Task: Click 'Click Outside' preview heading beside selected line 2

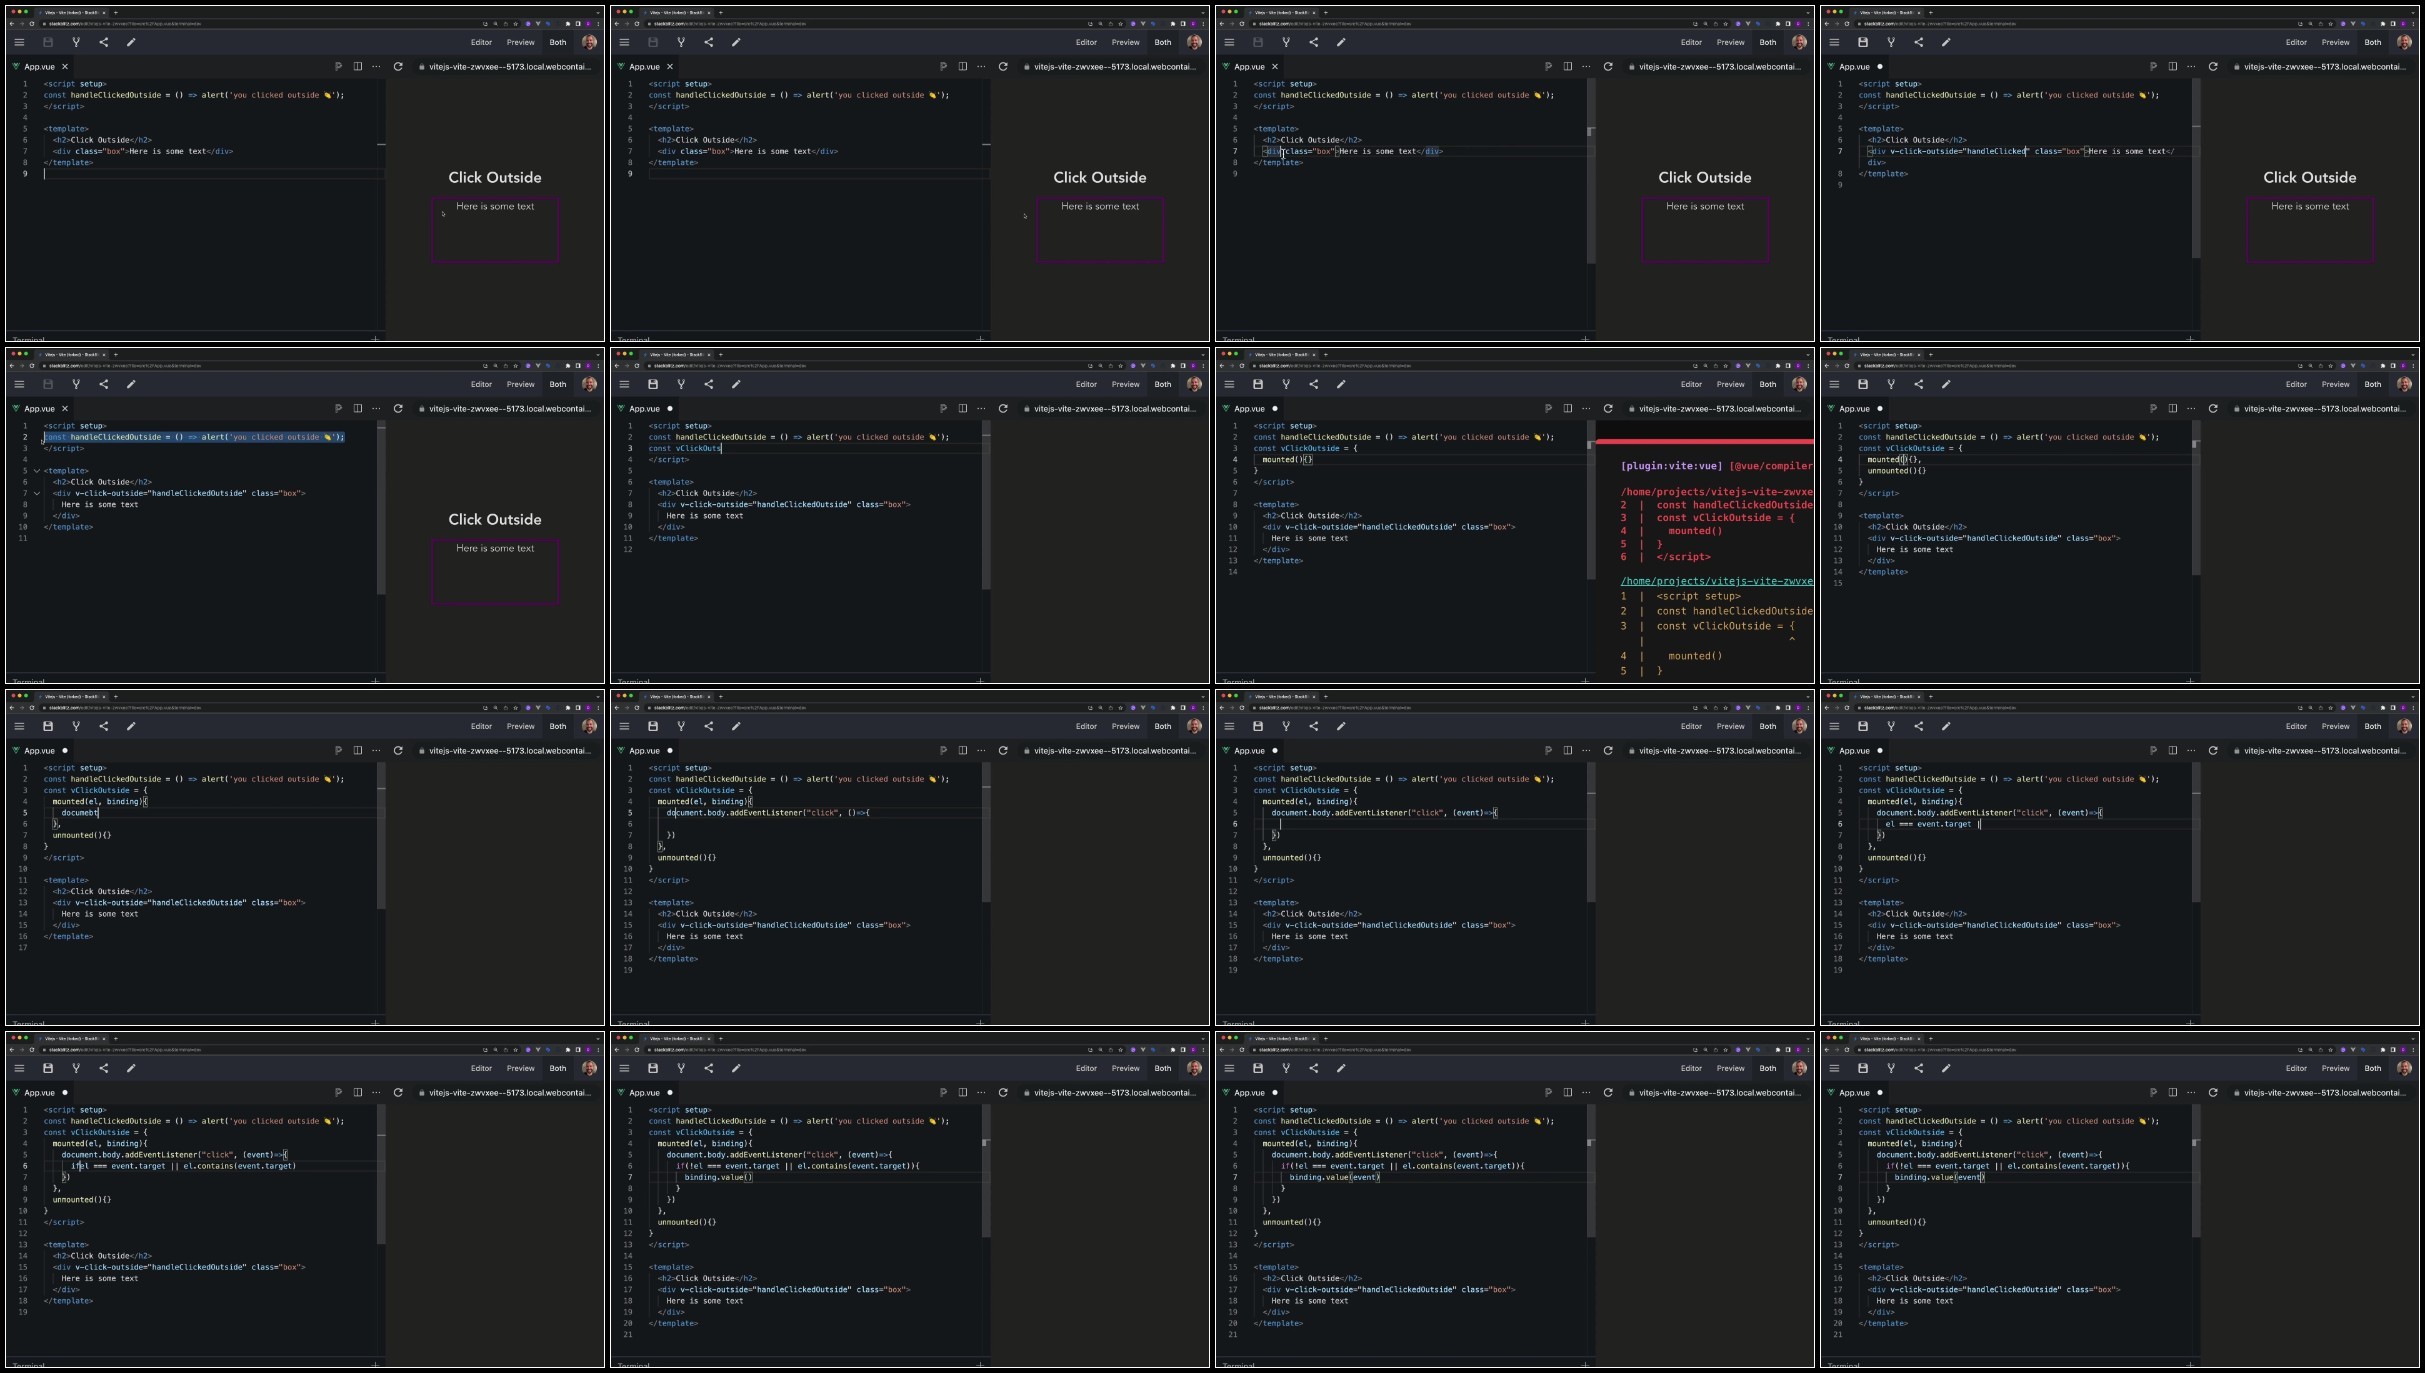Action: [495, 519]
